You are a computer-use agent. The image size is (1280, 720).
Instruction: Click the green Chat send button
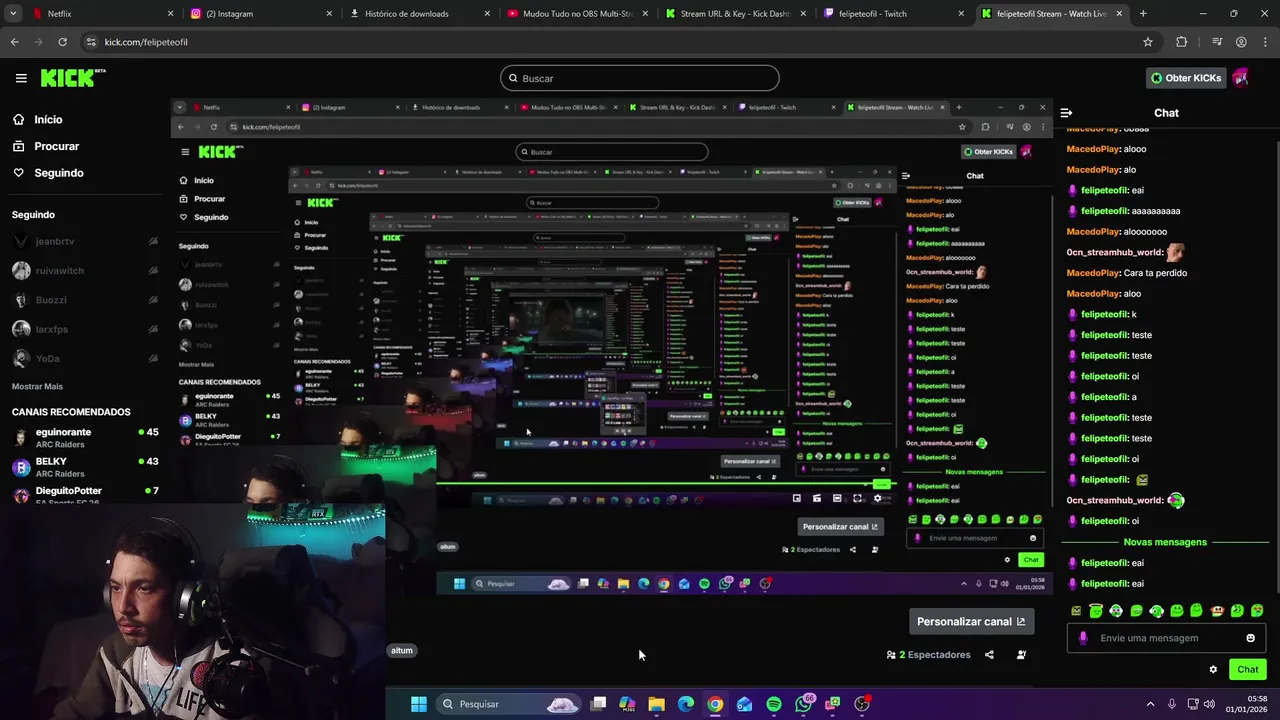click(1247, 670)
